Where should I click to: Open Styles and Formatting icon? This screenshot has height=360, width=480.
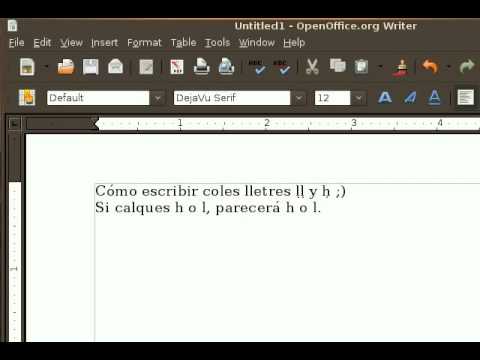[x=27, y=98]
